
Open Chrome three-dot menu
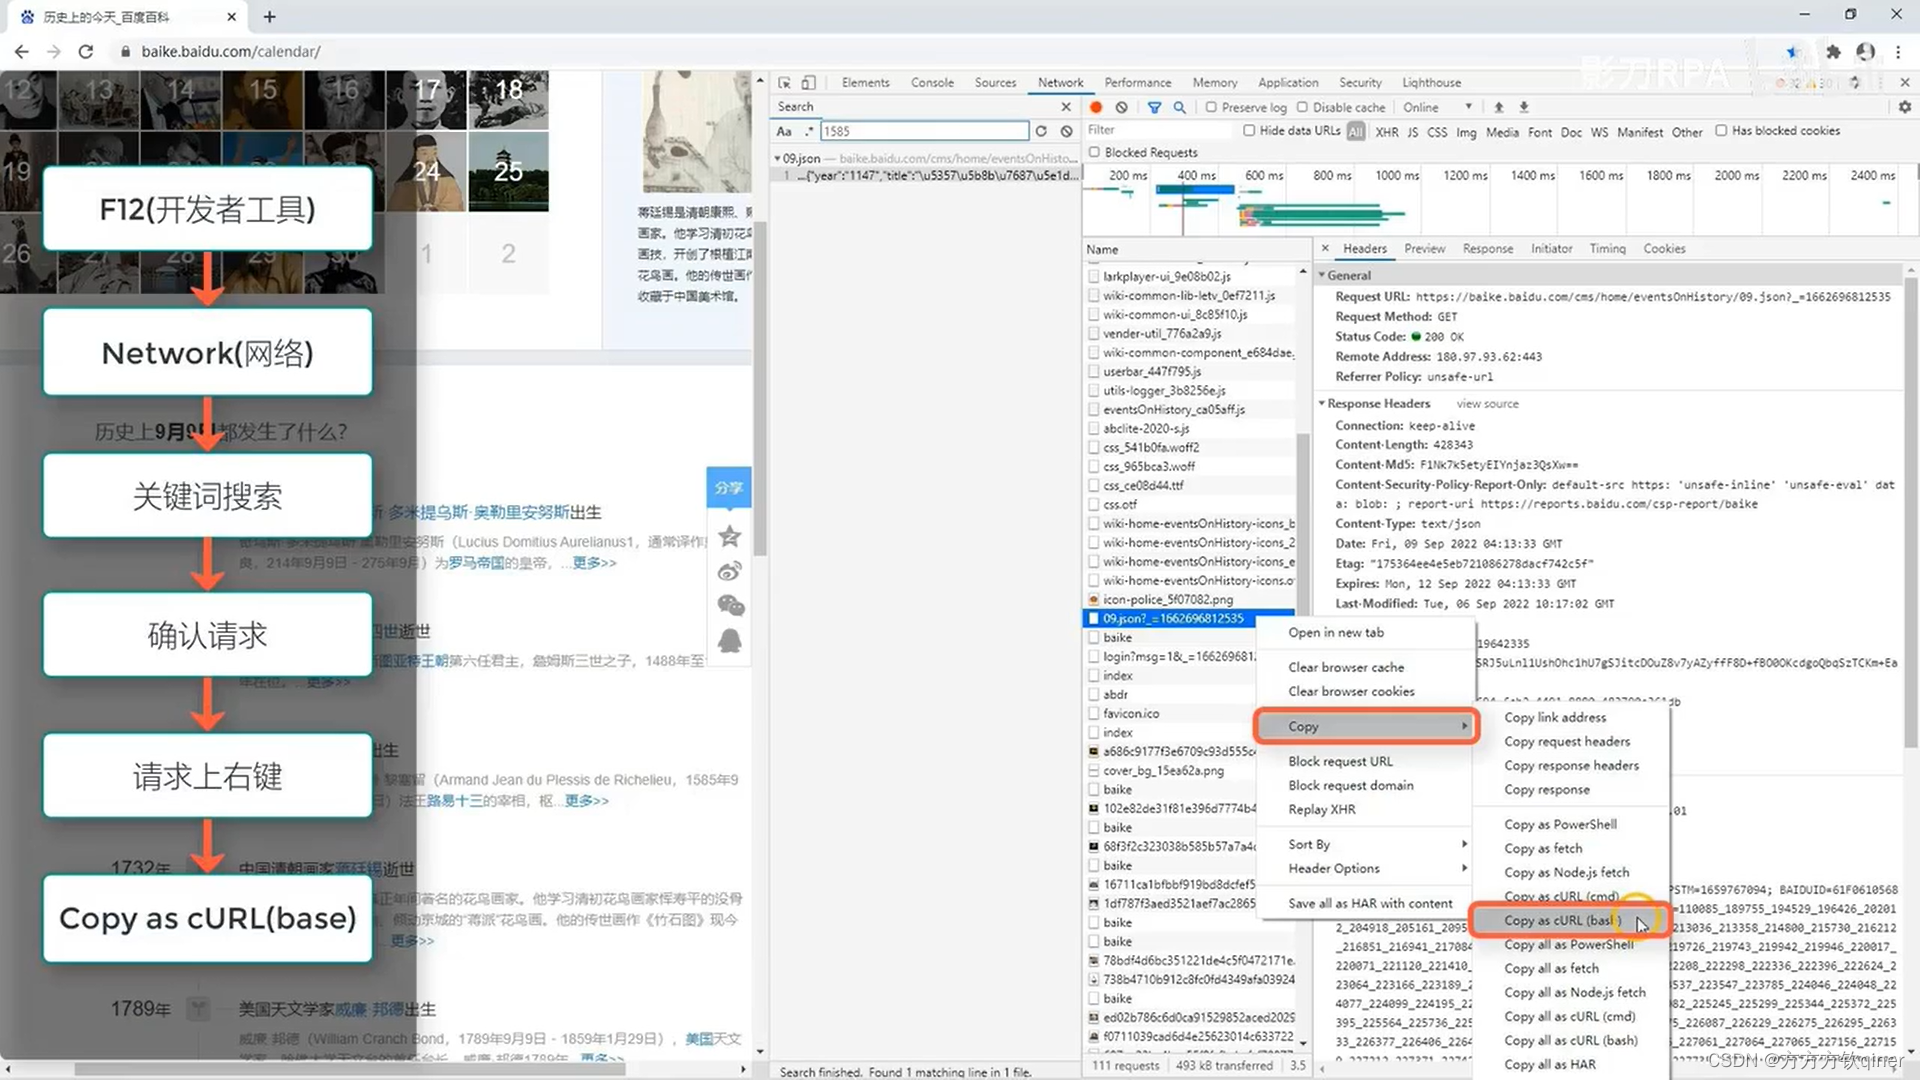pos(1898,51)
